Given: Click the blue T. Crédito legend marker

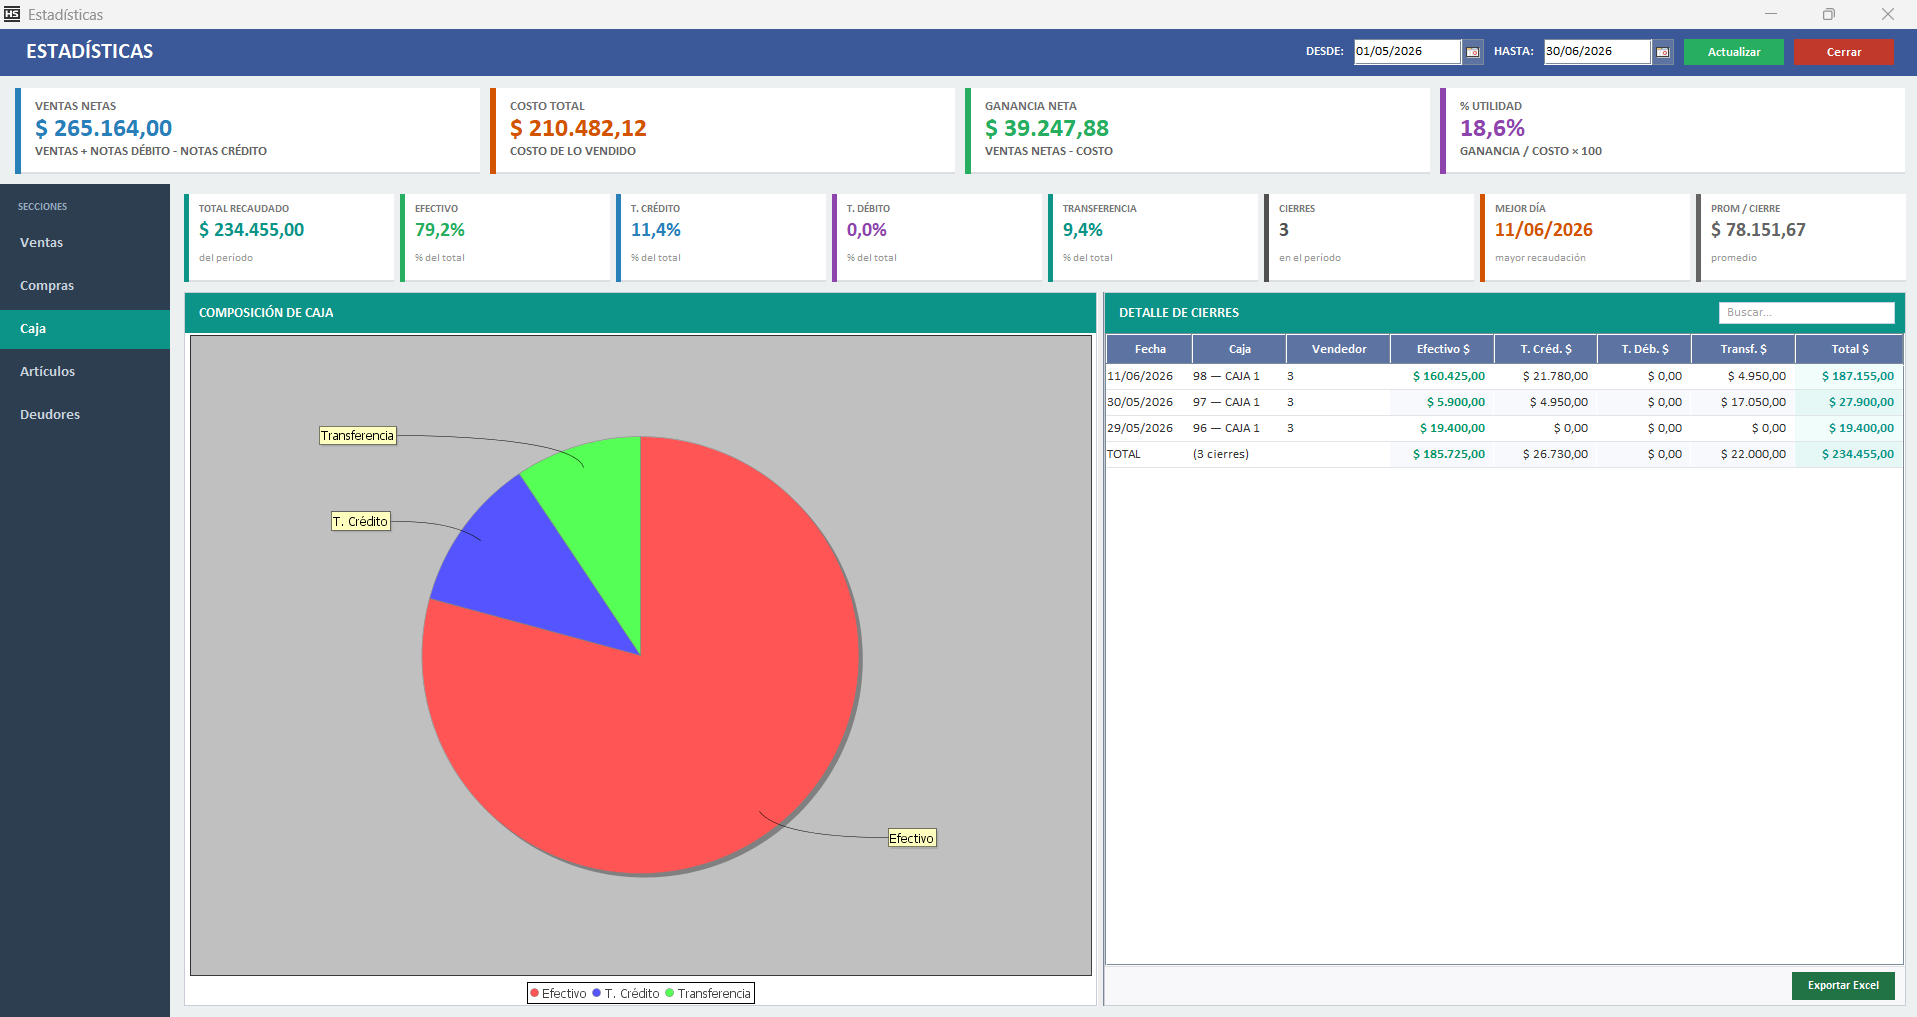Looking at the screenshot, I should pyautogui.click(x=597, y=993).
